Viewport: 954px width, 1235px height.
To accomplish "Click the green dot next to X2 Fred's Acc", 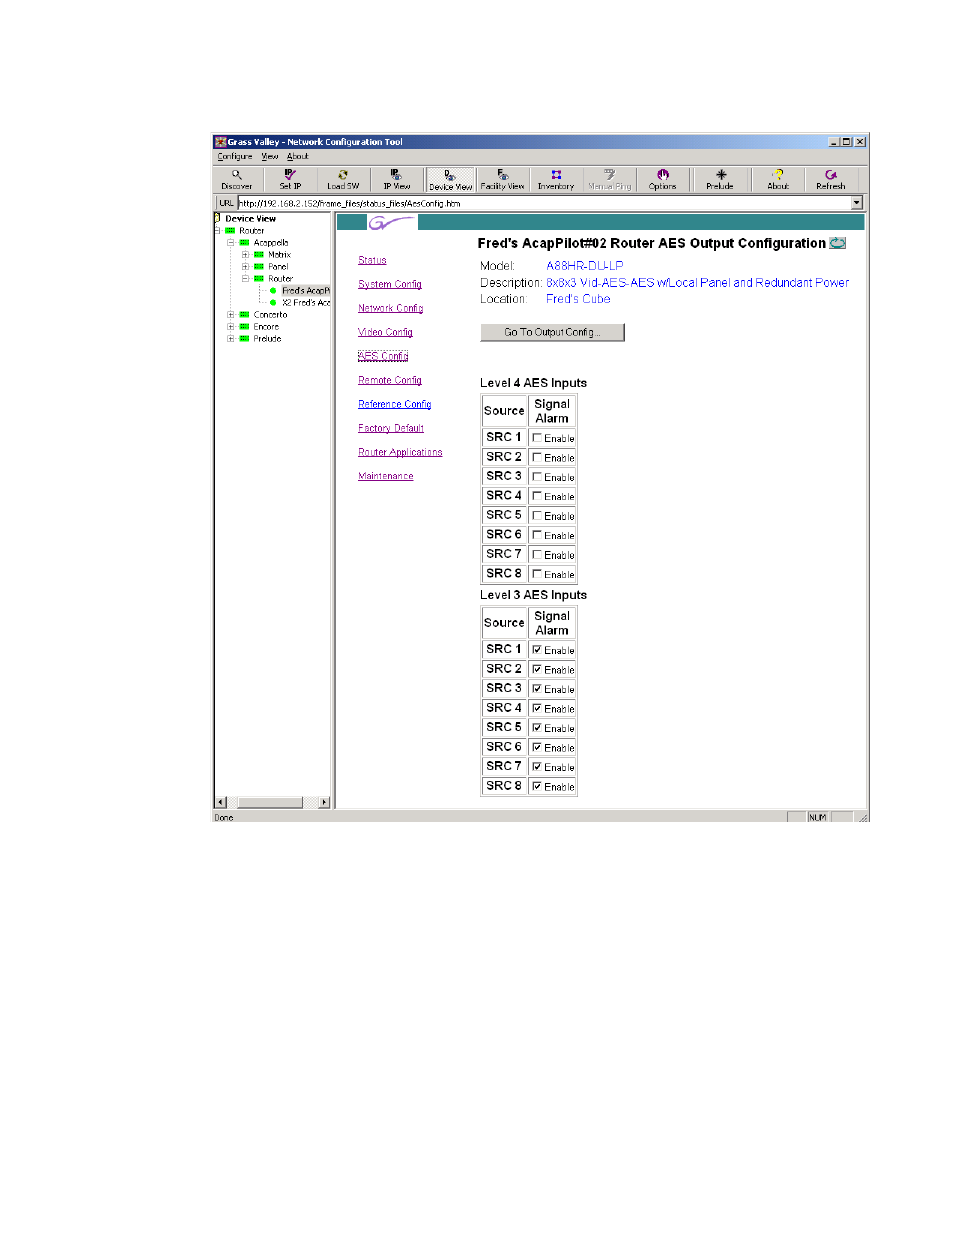I will (273, 303).
